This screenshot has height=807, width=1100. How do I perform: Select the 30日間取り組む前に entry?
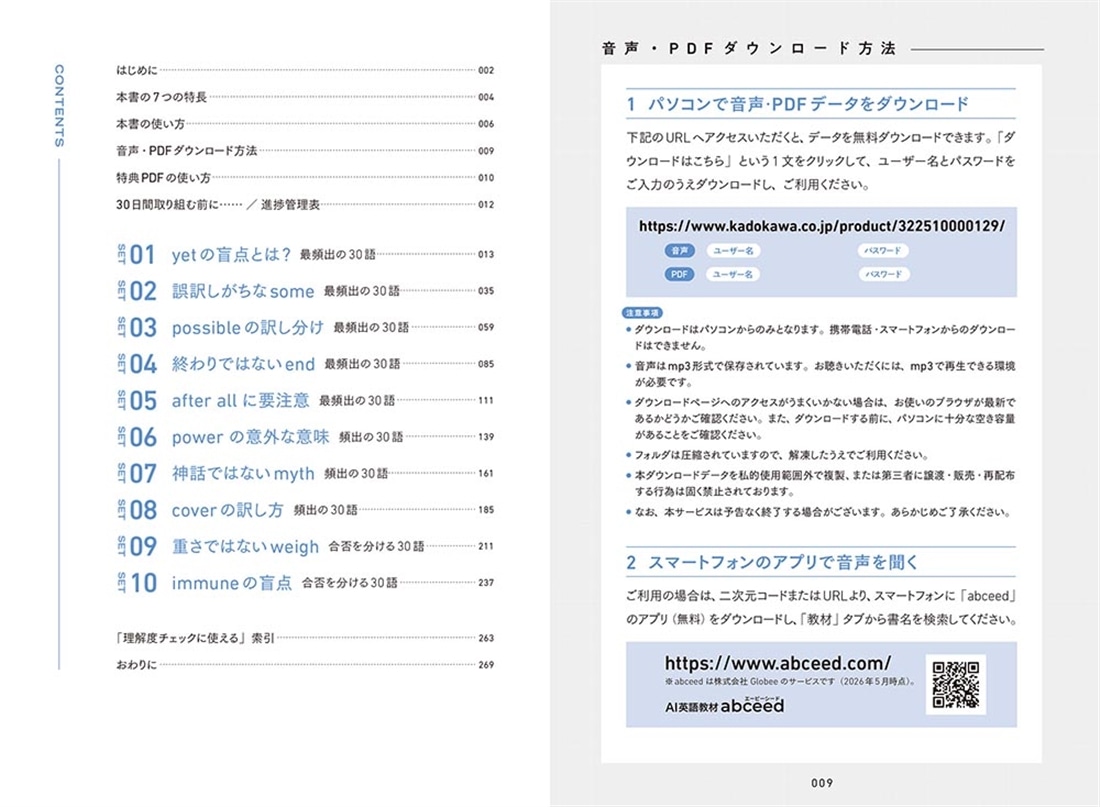coord(304,204)
